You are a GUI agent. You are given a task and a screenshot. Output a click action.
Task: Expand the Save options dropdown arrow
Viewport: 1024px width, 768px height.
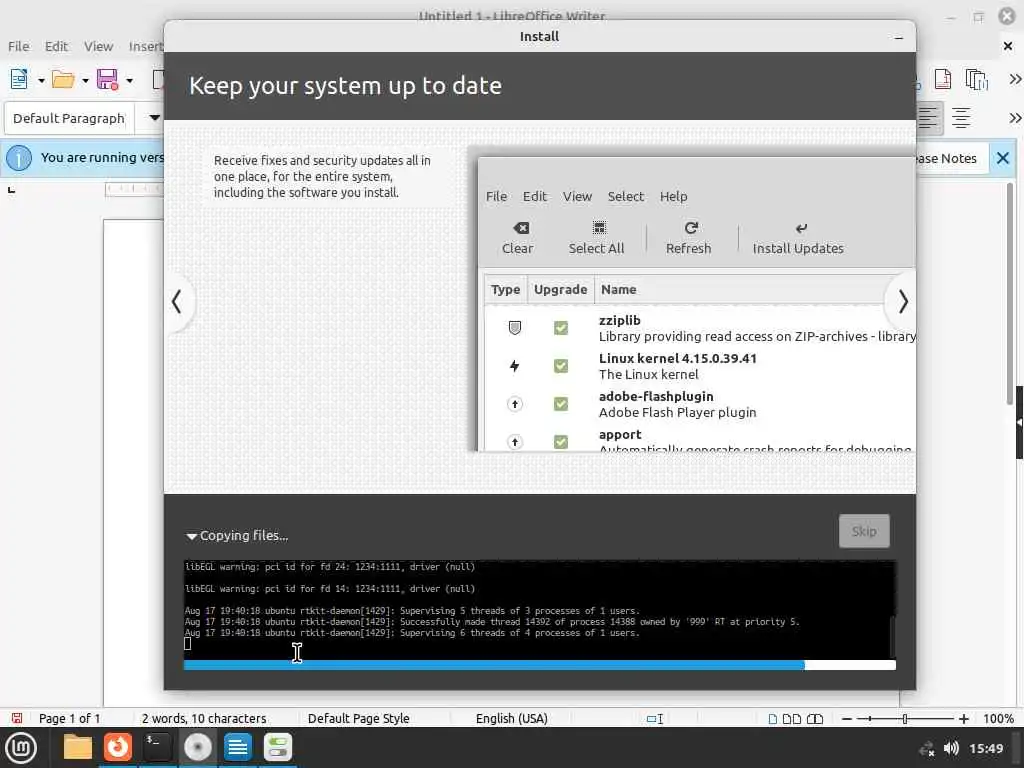[x=129, y=80]
